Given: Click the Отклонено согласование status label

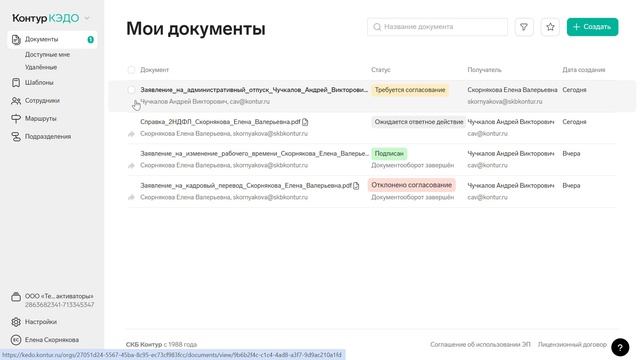Looking at the screenshot, I should click(411, 185).
